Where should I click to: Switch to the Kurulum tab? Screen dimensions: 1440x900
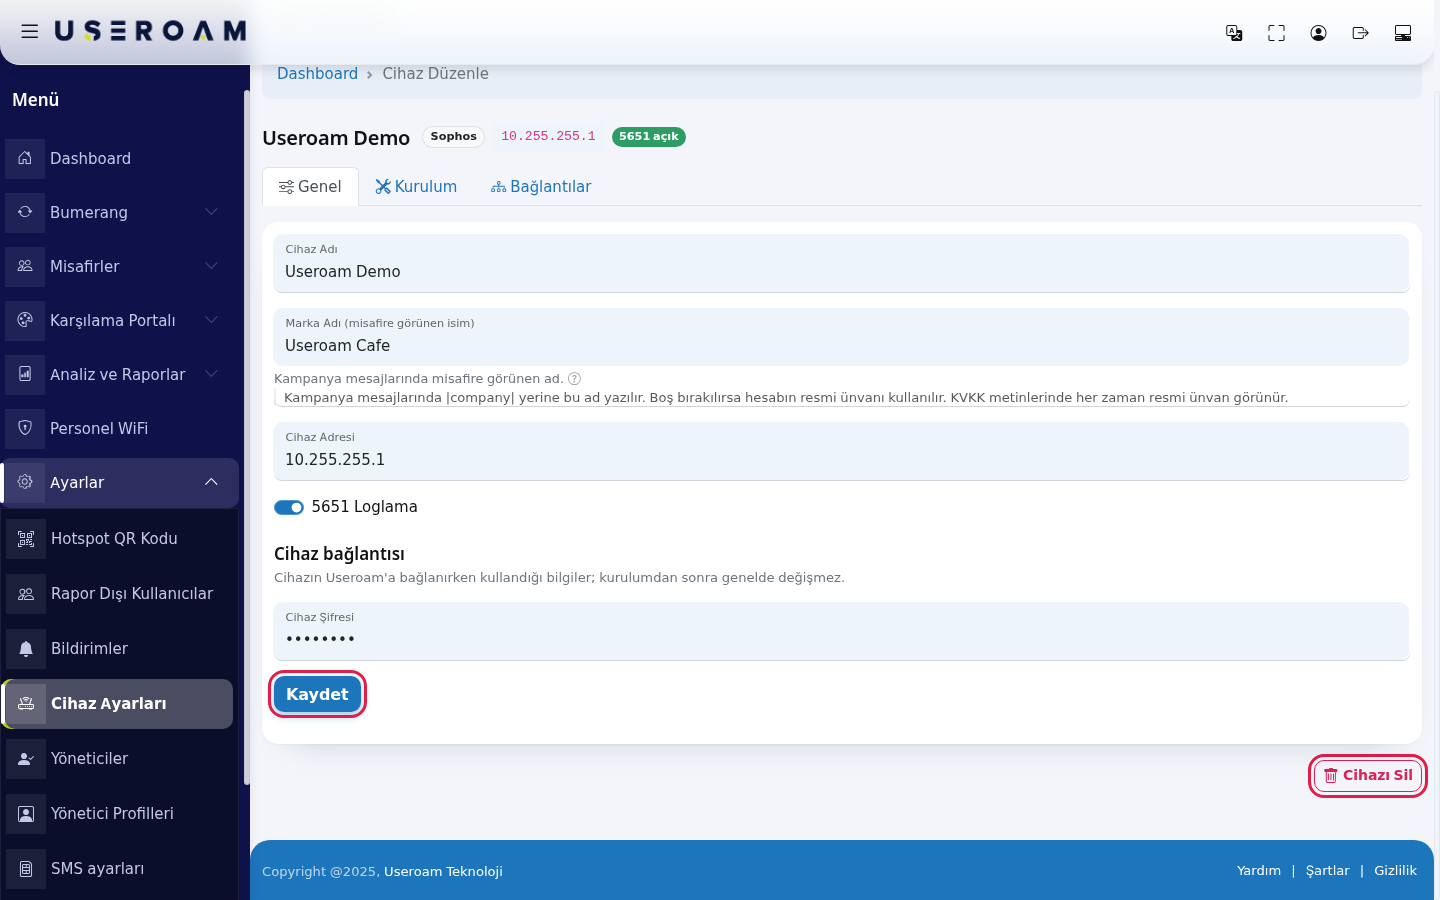416,187
